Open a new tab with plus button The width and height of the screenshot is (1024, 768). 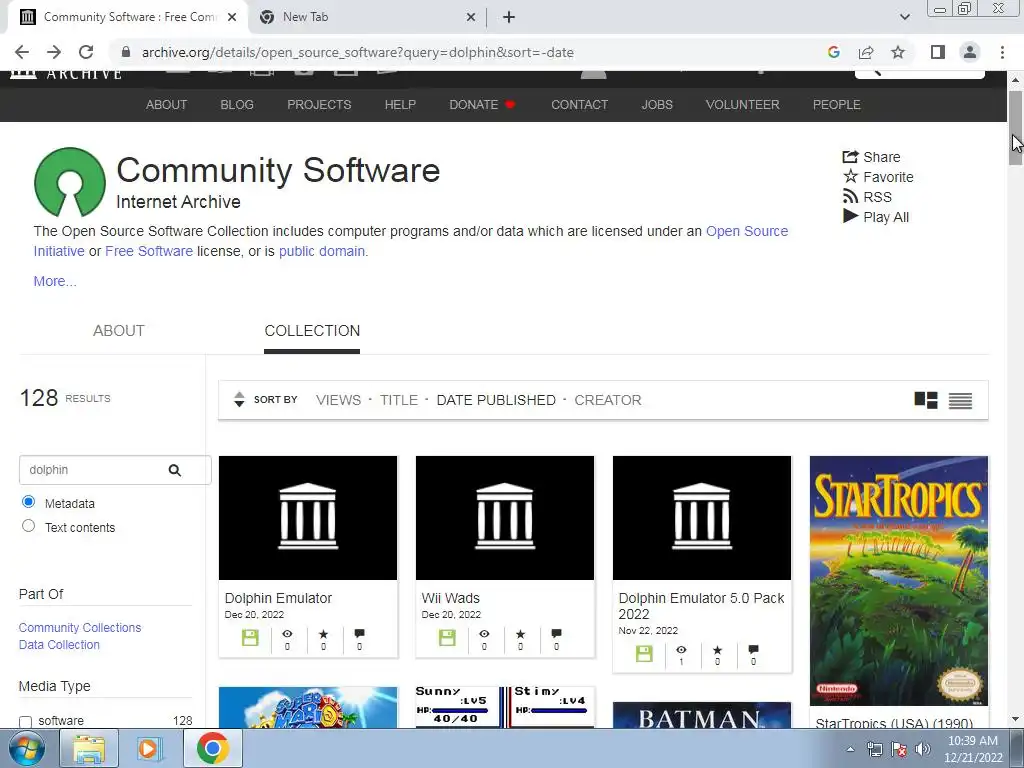[509, 17]
